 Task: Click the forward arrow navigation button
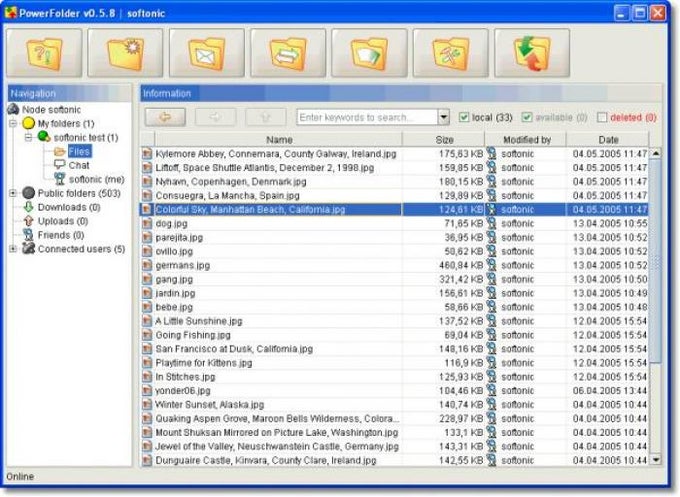[x=216, y=117]
